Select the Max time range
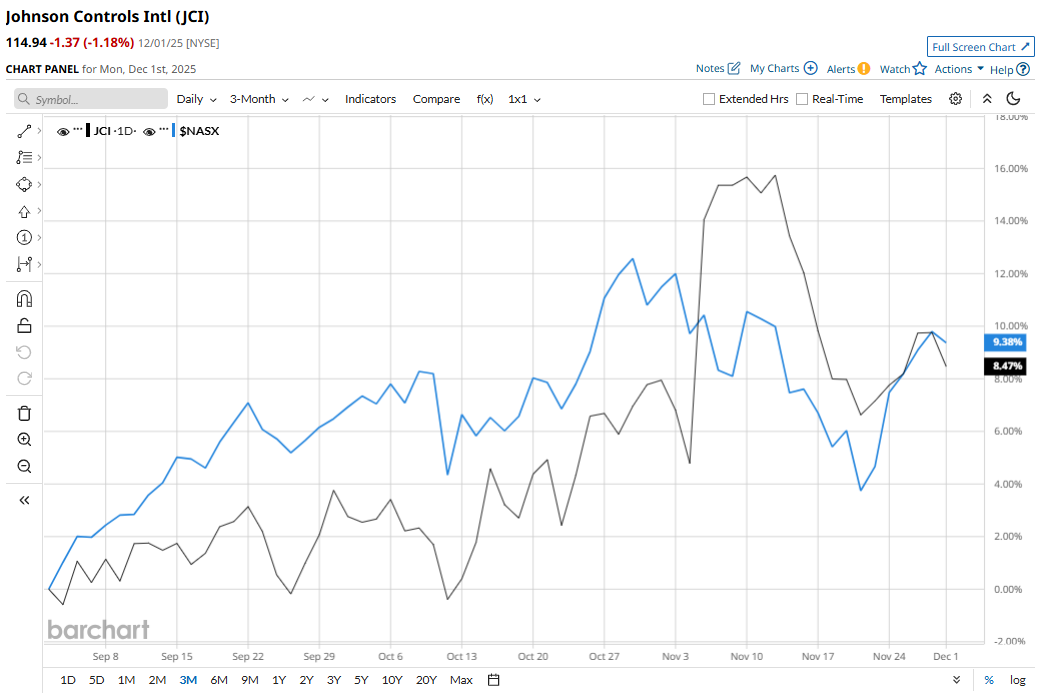 [461, 680]
